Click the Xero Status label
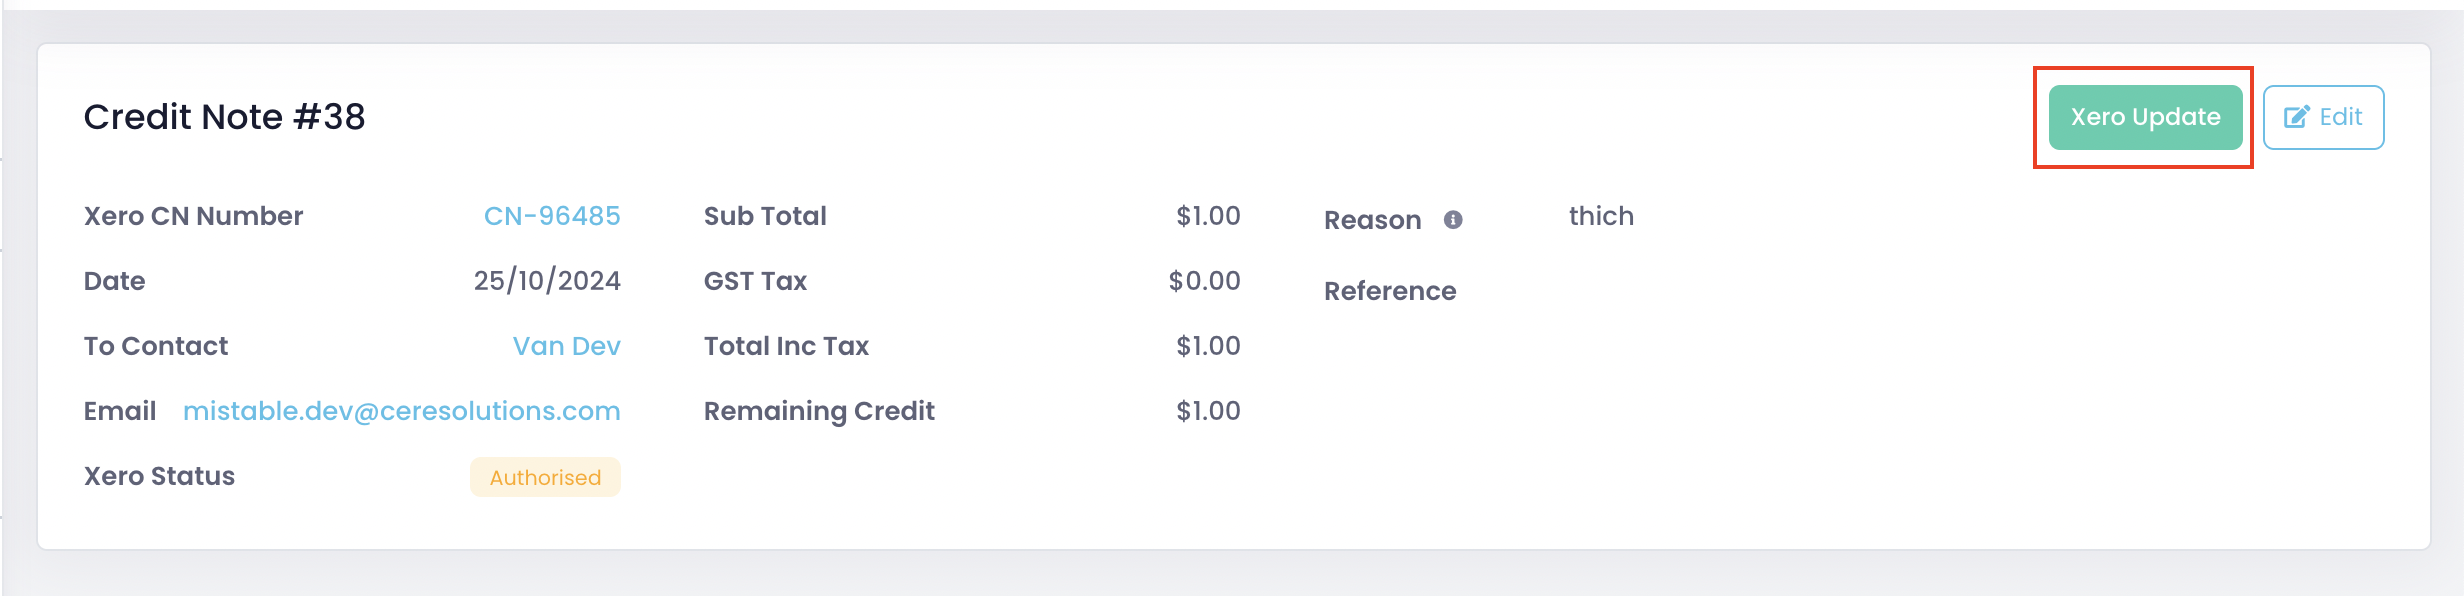 click(x=159, y=476)
